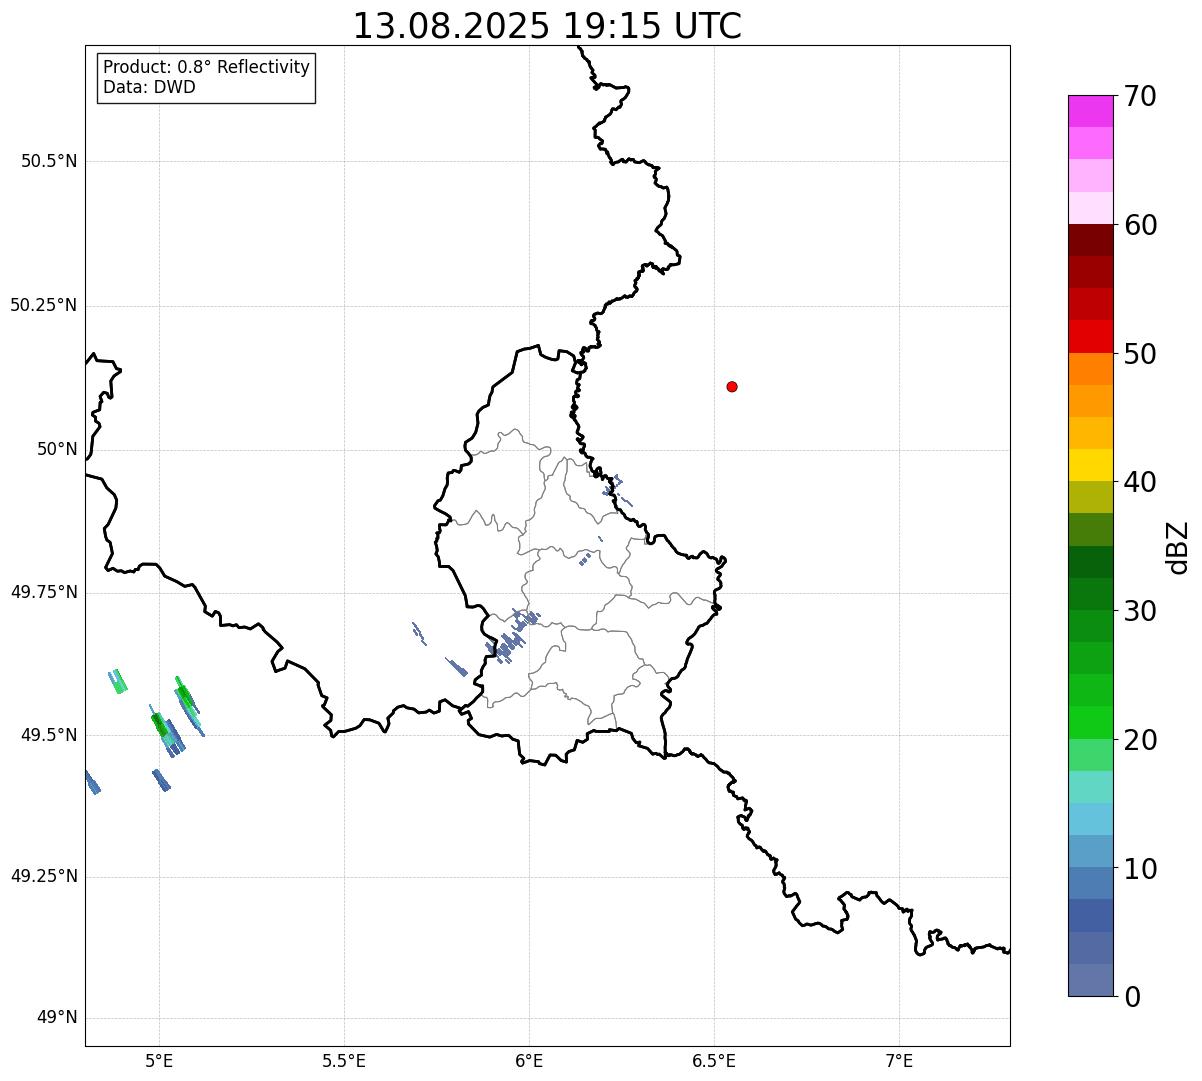The image size is (1202, 1081).
Task: Click the colorbar "20" tick label
Action: tap(1140, 740)
